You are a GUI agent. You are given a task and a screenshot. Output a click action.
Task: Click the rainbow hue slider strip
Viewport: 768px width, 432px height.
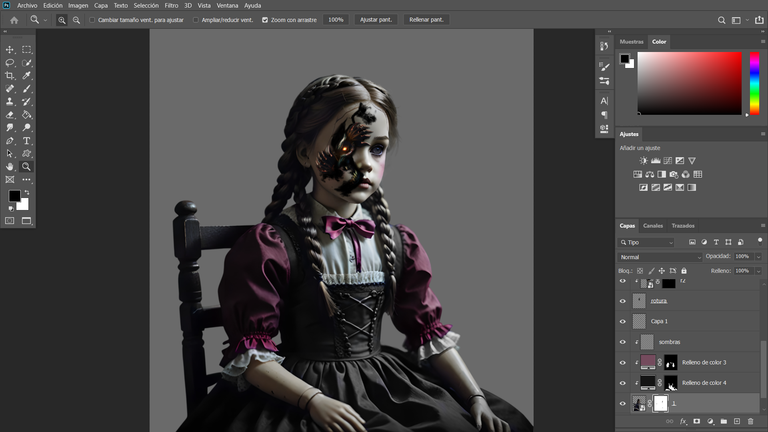(x=754, y=83)
